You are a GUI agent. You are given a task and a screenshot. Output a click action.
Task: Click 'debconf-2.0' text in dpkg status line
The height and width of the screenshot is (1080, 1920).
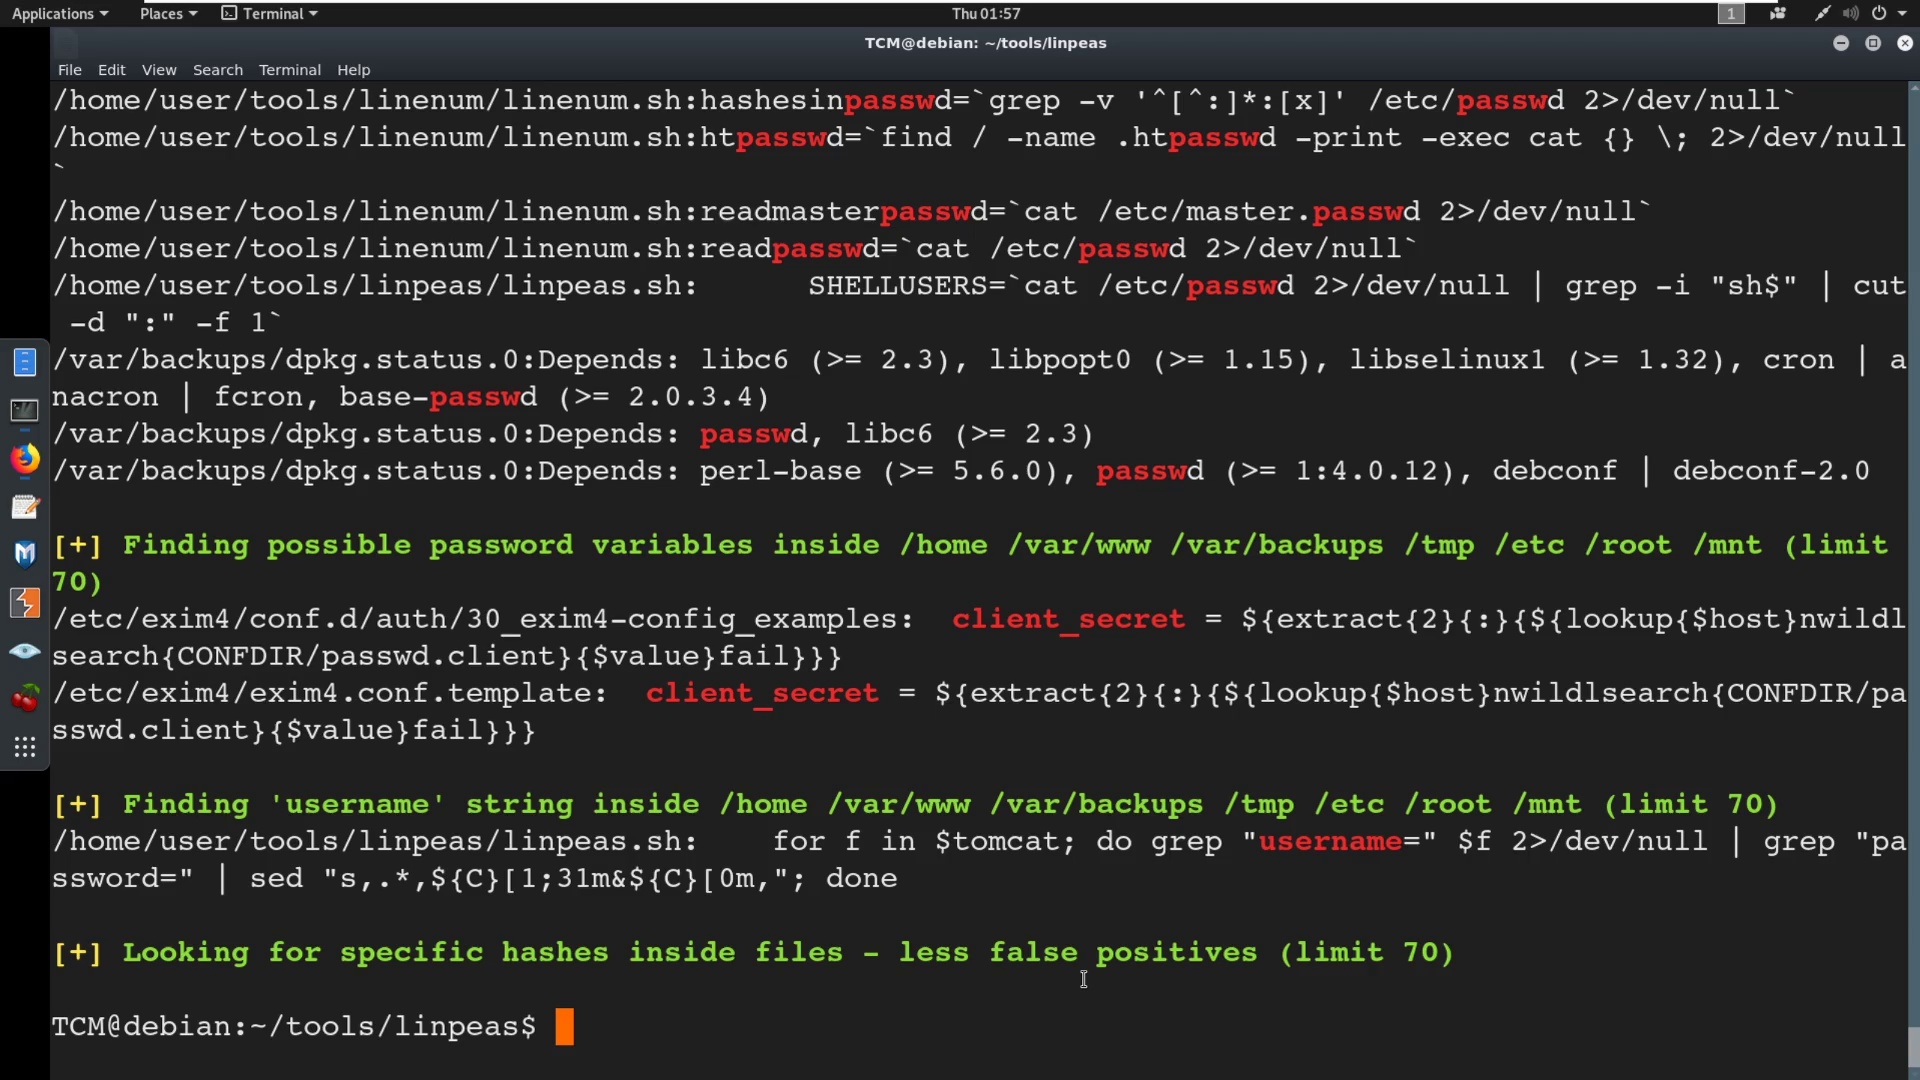[1771, 471]
